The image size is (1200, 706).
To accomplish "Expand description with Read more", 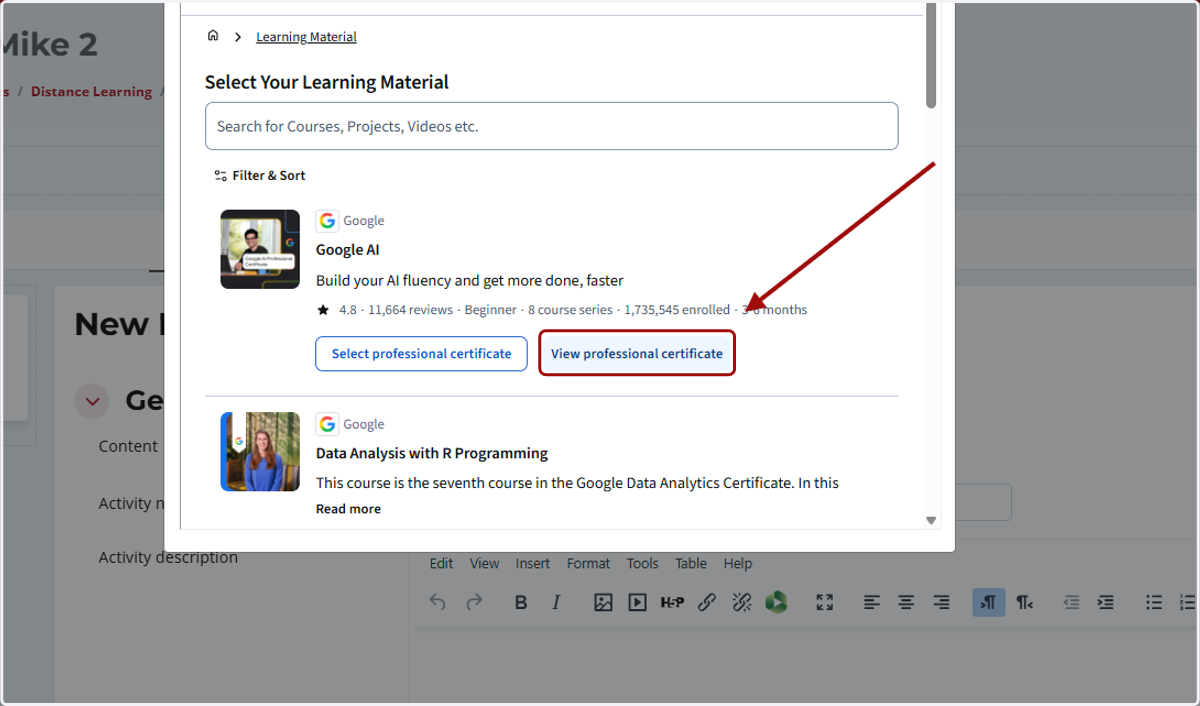I will coord(348,509).
